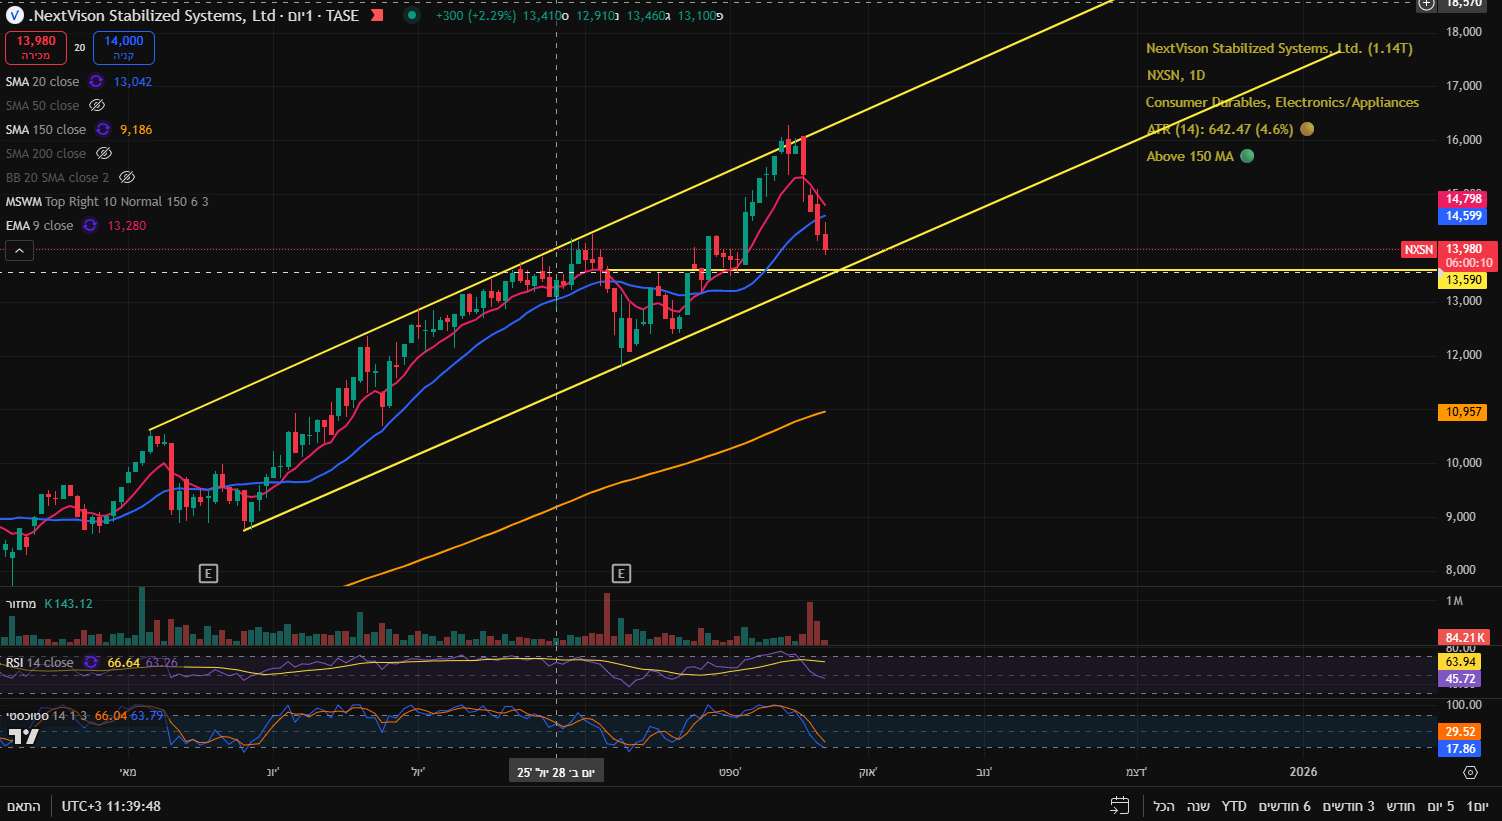Screen dimensions: 1502x821
Task: Click the crosshair date label 28 יול '25
Action: [x=556, y=772]
